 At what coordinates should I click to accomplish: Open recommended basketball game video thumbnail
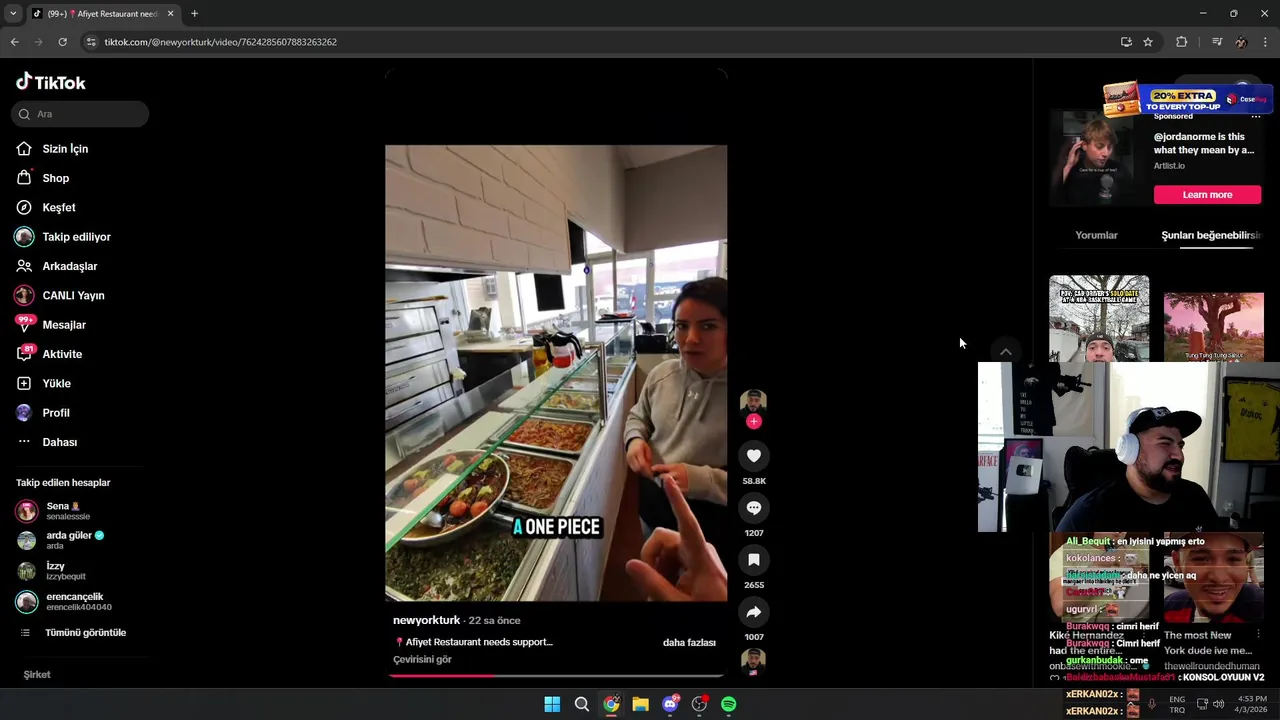point(1099,318)
